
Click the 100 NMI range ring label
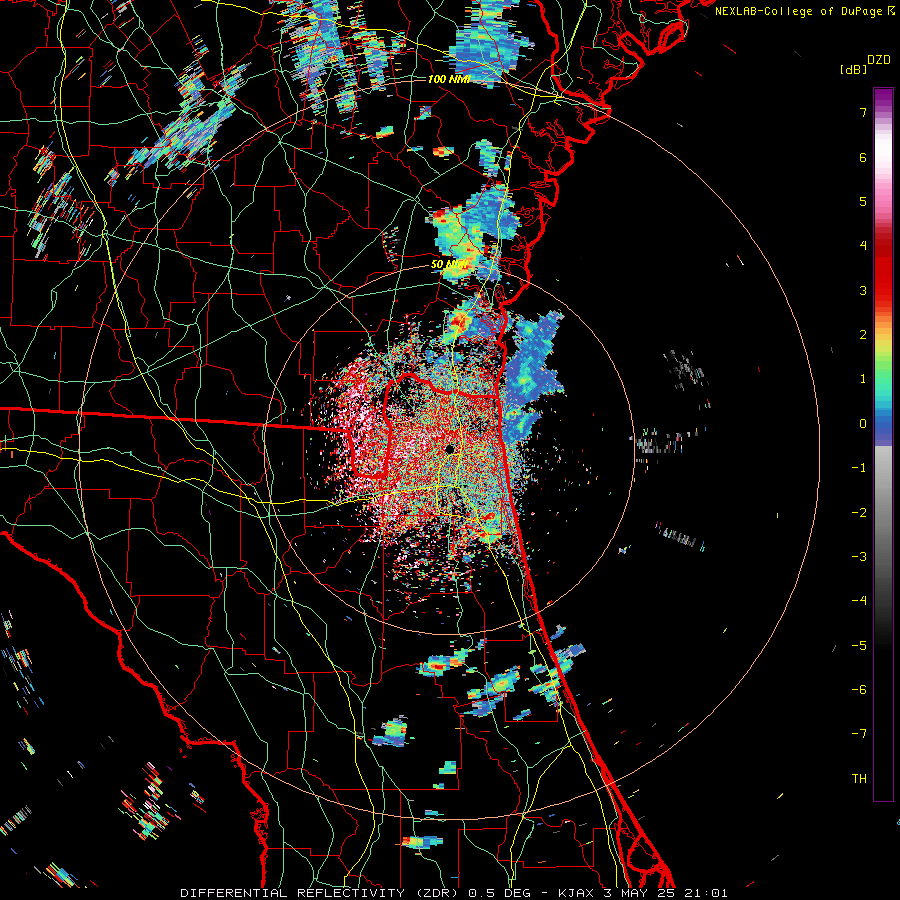[449, 79]
